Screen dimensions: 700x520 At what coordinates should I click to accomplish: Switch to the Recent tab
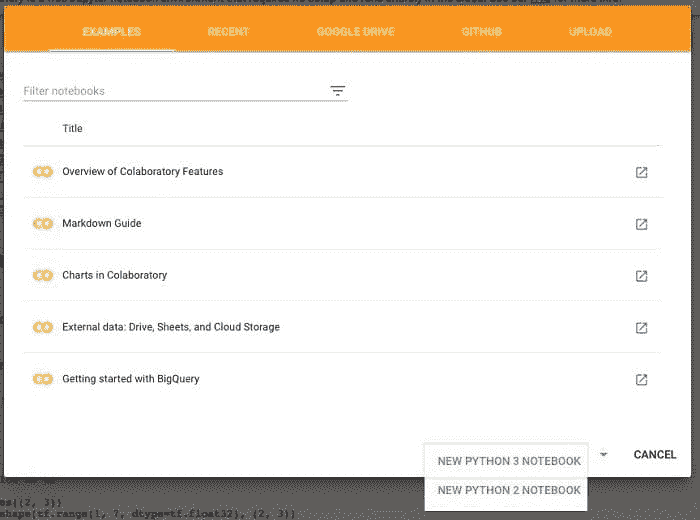[x=228, y=32]
